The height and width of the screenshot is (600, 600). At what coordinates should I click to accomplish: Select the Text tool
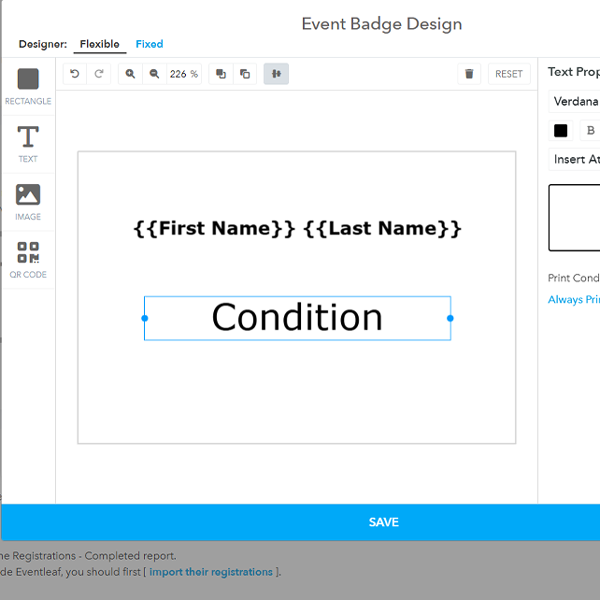tap(28, 143)
